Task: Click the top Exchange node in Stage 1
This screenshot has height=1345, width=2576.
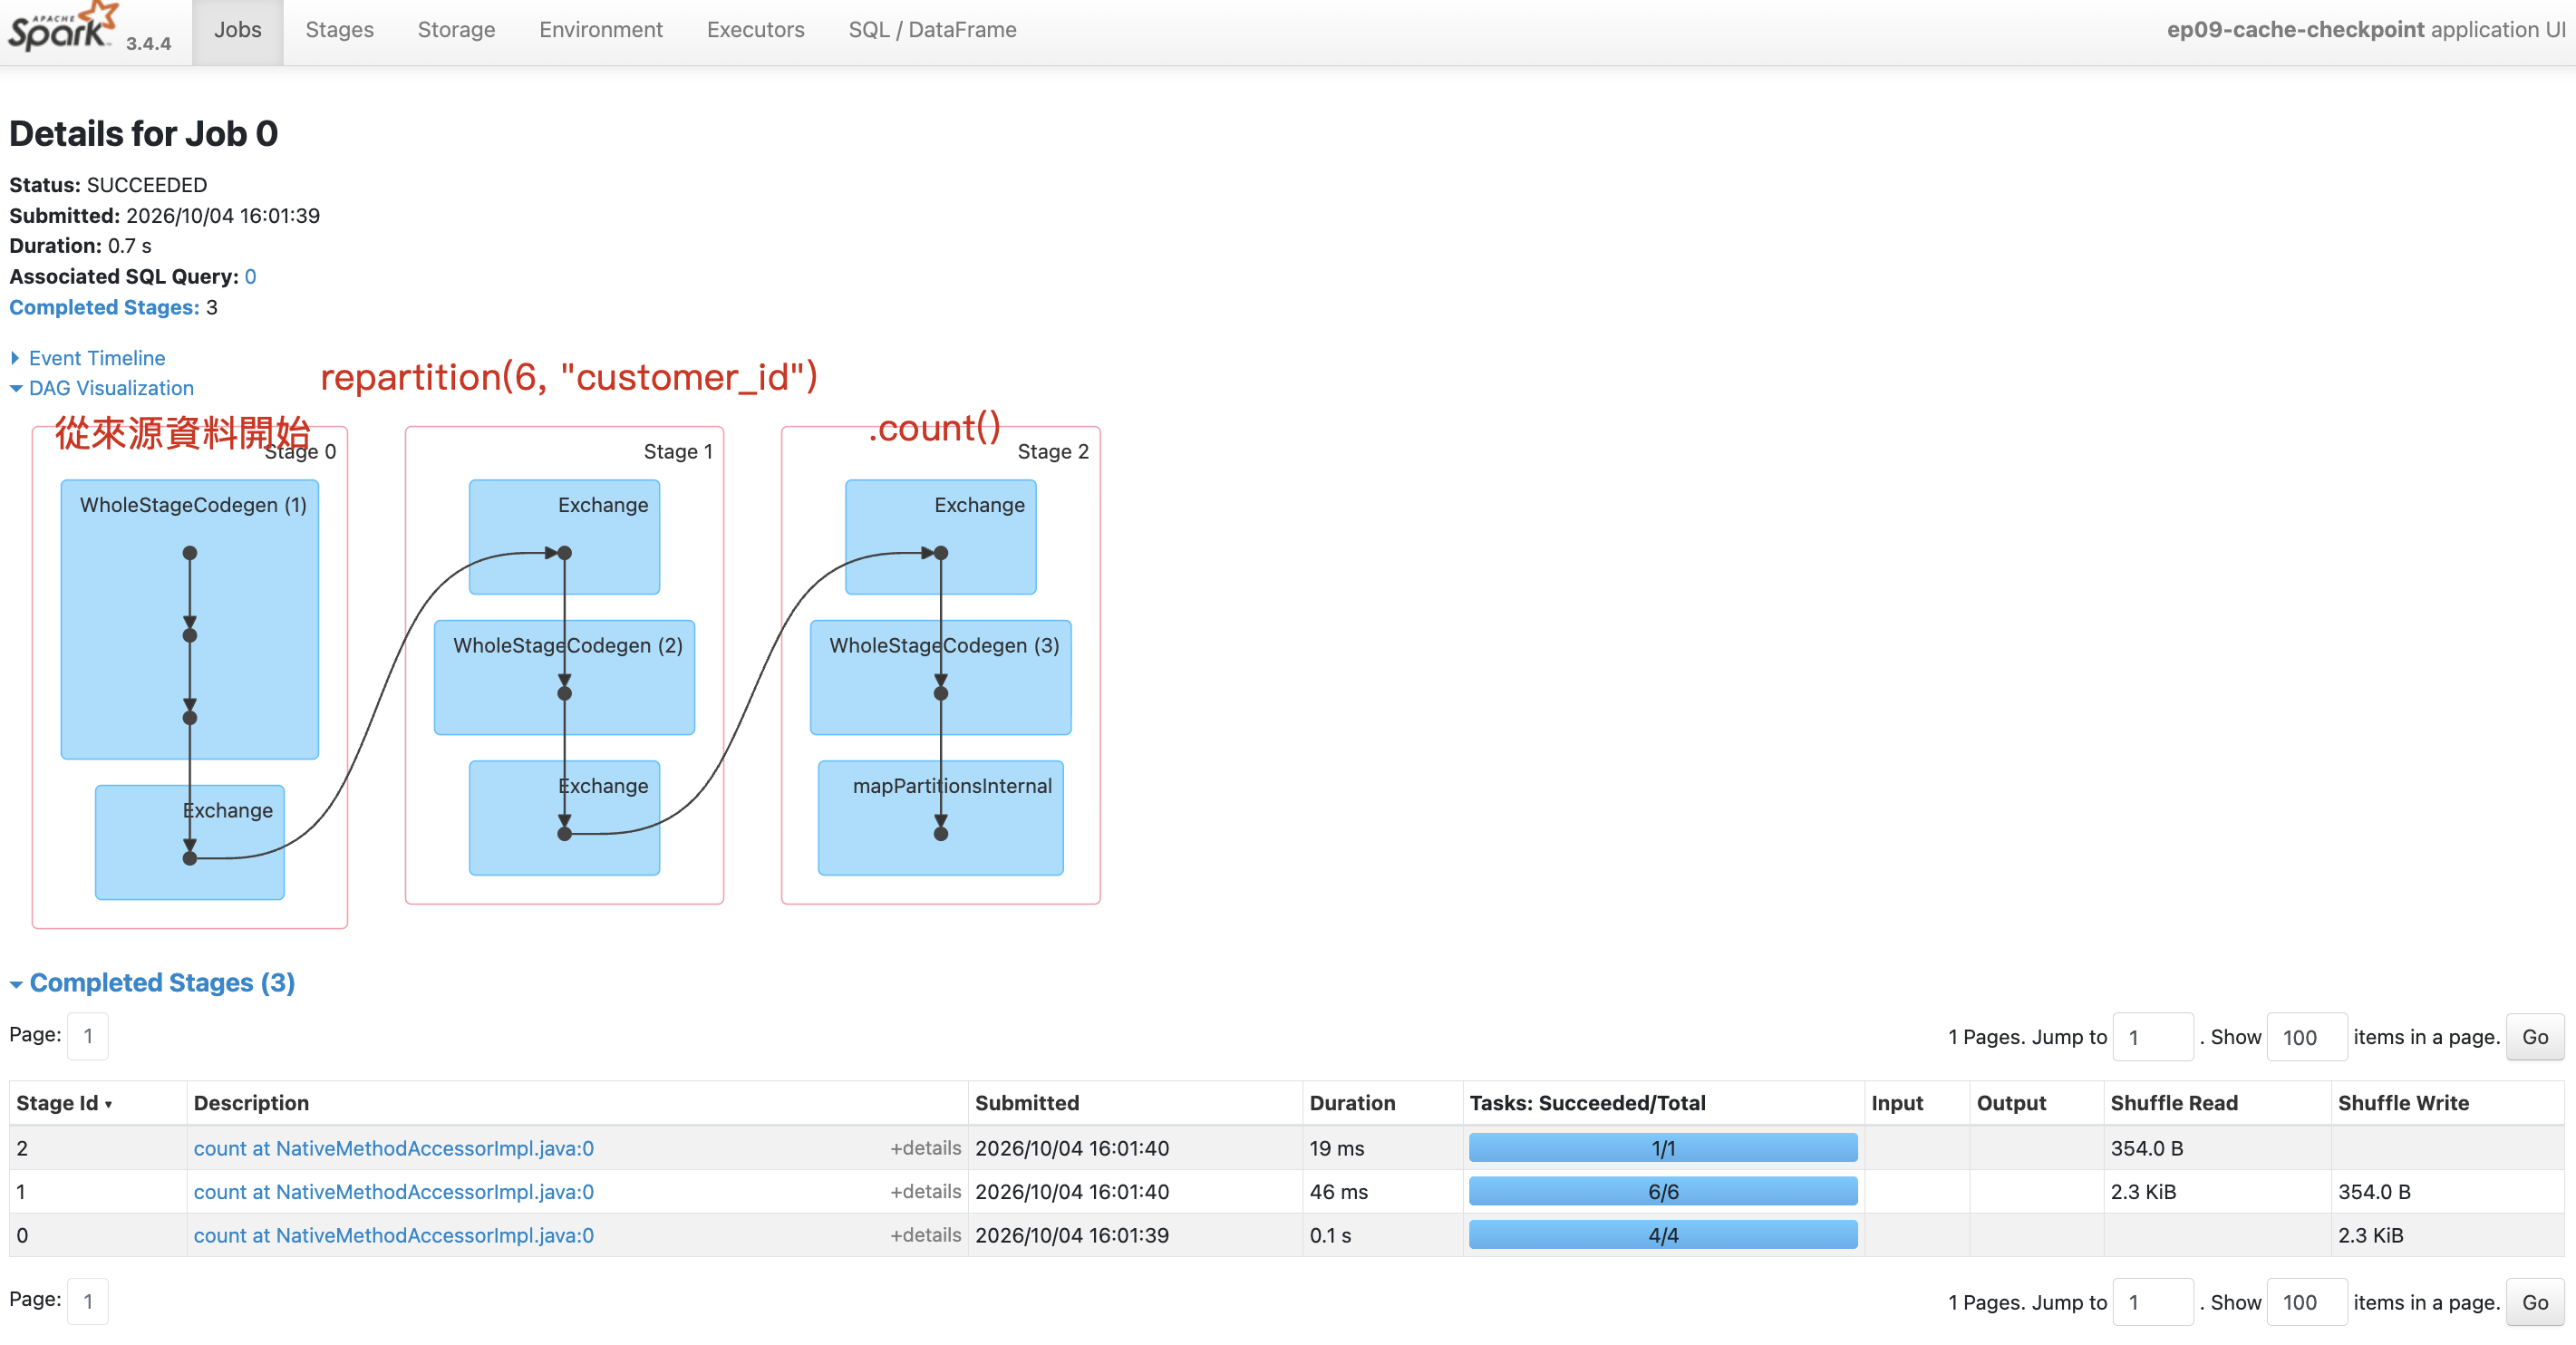Action: pyautogui.click(x=564, y=537)
